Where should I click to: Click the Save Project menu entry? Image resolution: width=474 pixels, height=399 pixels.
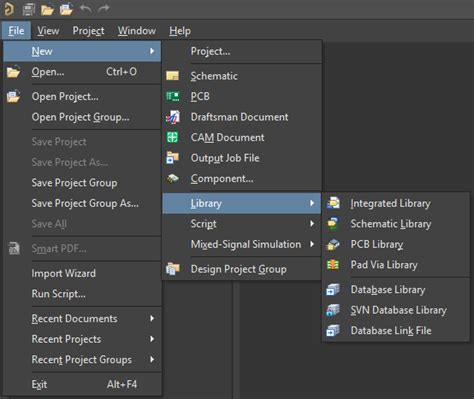(82, 142)
